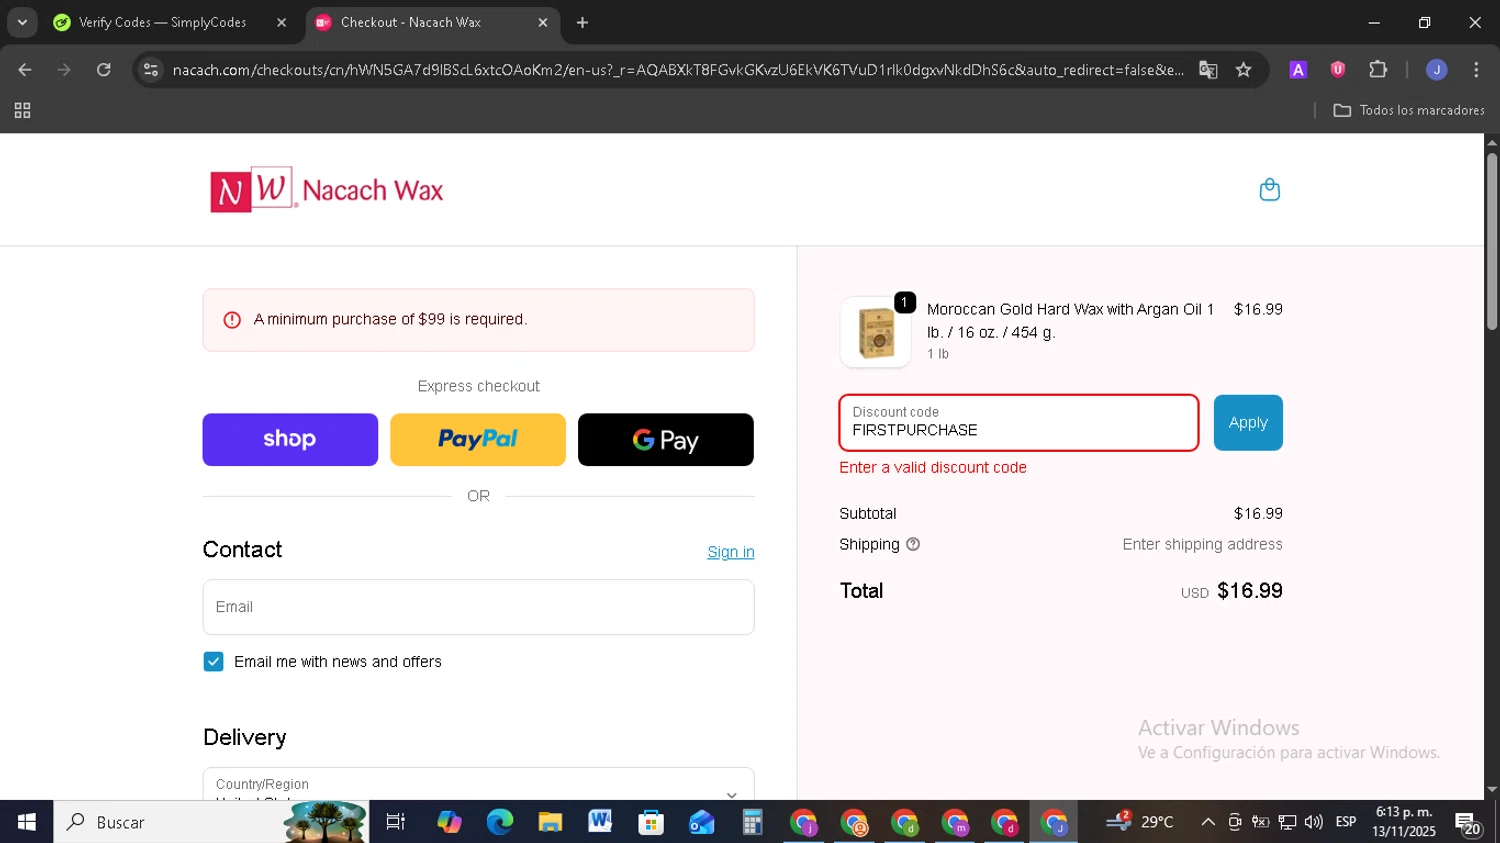This screenshot has width=1500, height=843.
Task: Open the shopping bag cart icon
Action: (1269, 190)
